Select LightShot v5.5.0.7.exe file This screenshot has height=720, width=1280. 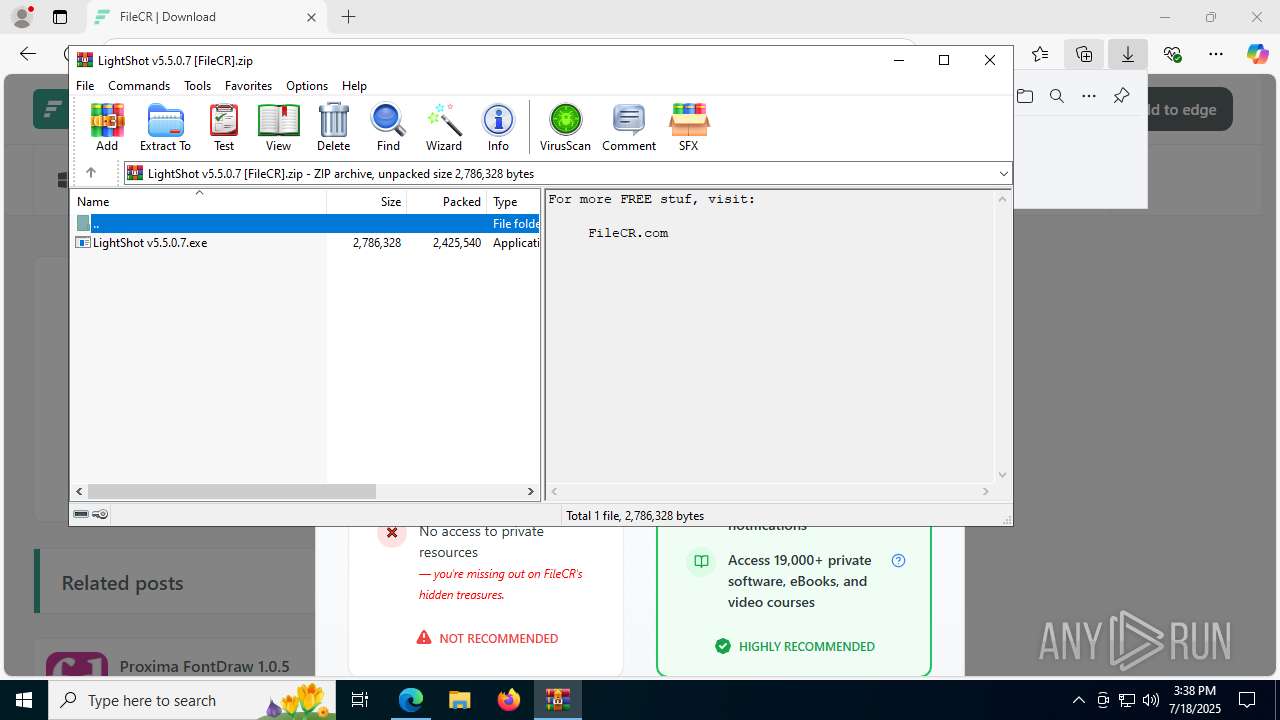click(150, 243)
